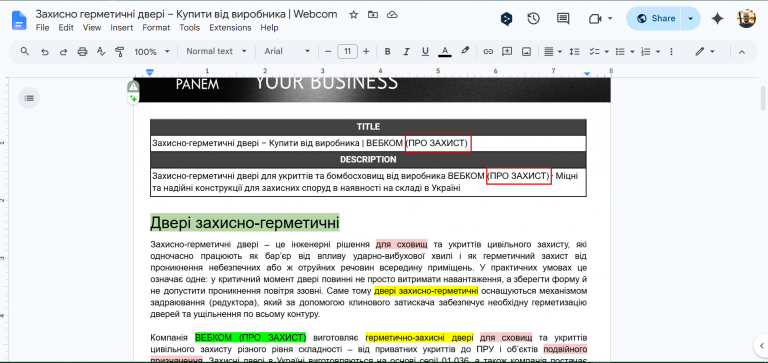Open more toolbar options (three dots)
Screen dimensions: 768x363
[671, 51]
